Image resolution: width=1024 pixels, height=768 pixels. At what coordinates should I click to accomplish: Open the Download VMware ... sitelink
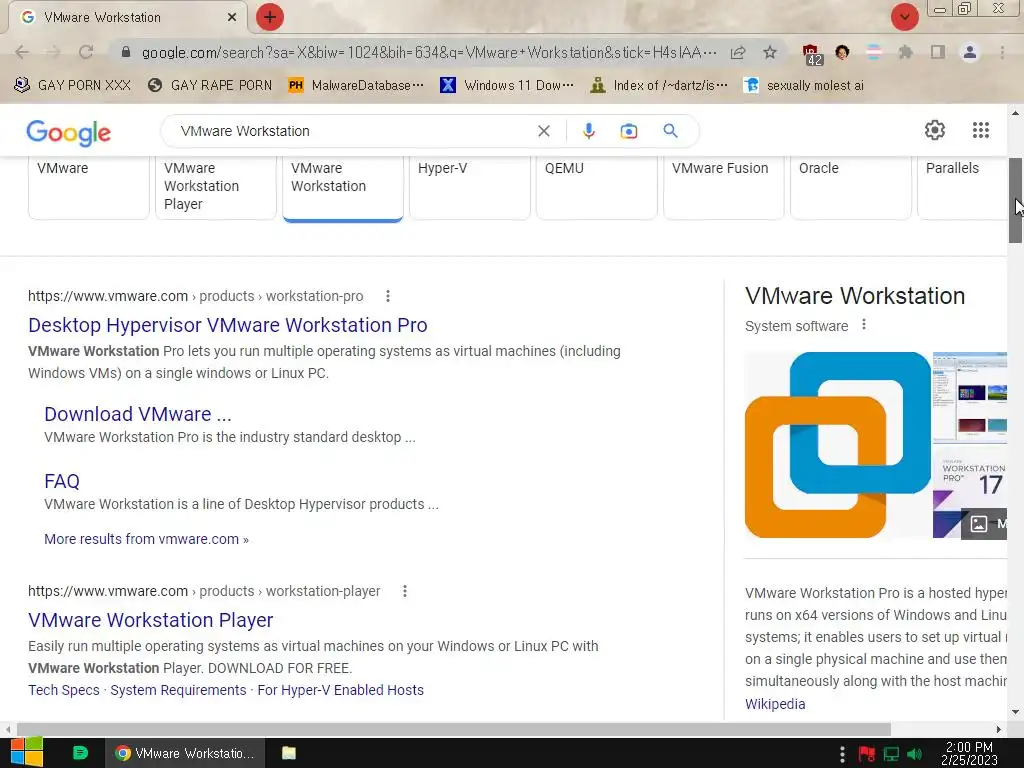138,414
